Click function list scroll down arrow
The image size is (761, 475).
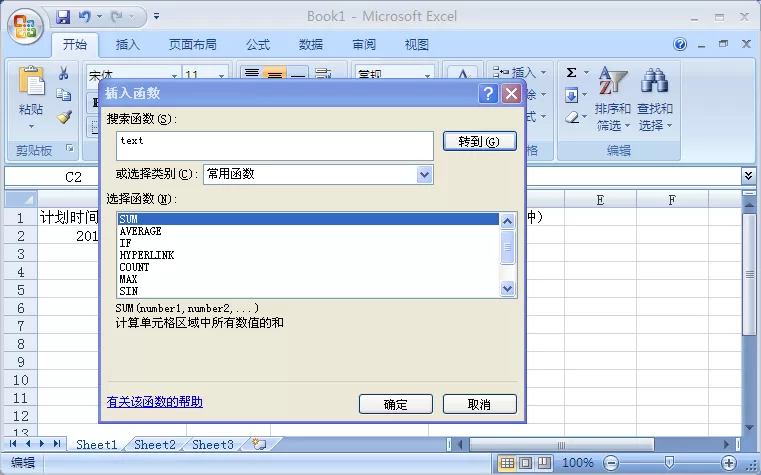coord(508,289)
